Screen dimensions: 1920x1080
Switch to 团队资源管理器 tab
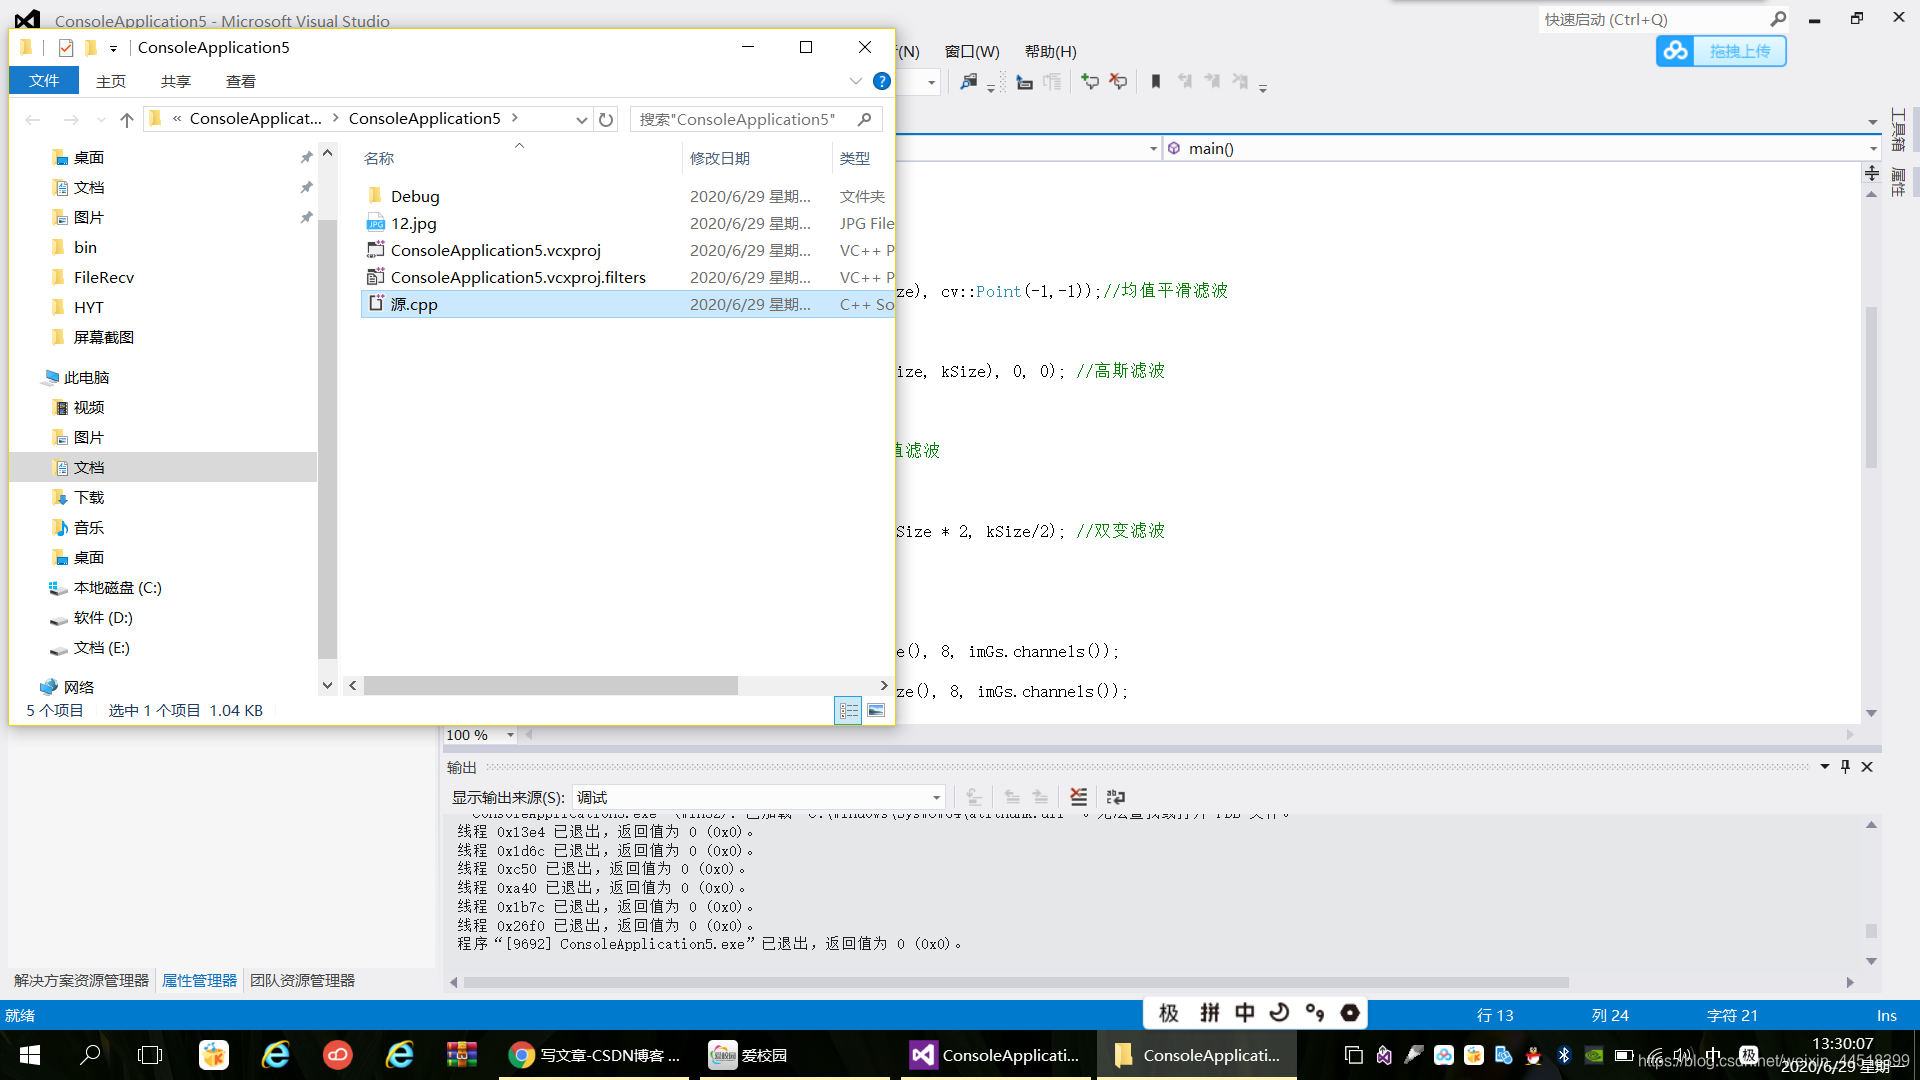click(x=303, y=980)
